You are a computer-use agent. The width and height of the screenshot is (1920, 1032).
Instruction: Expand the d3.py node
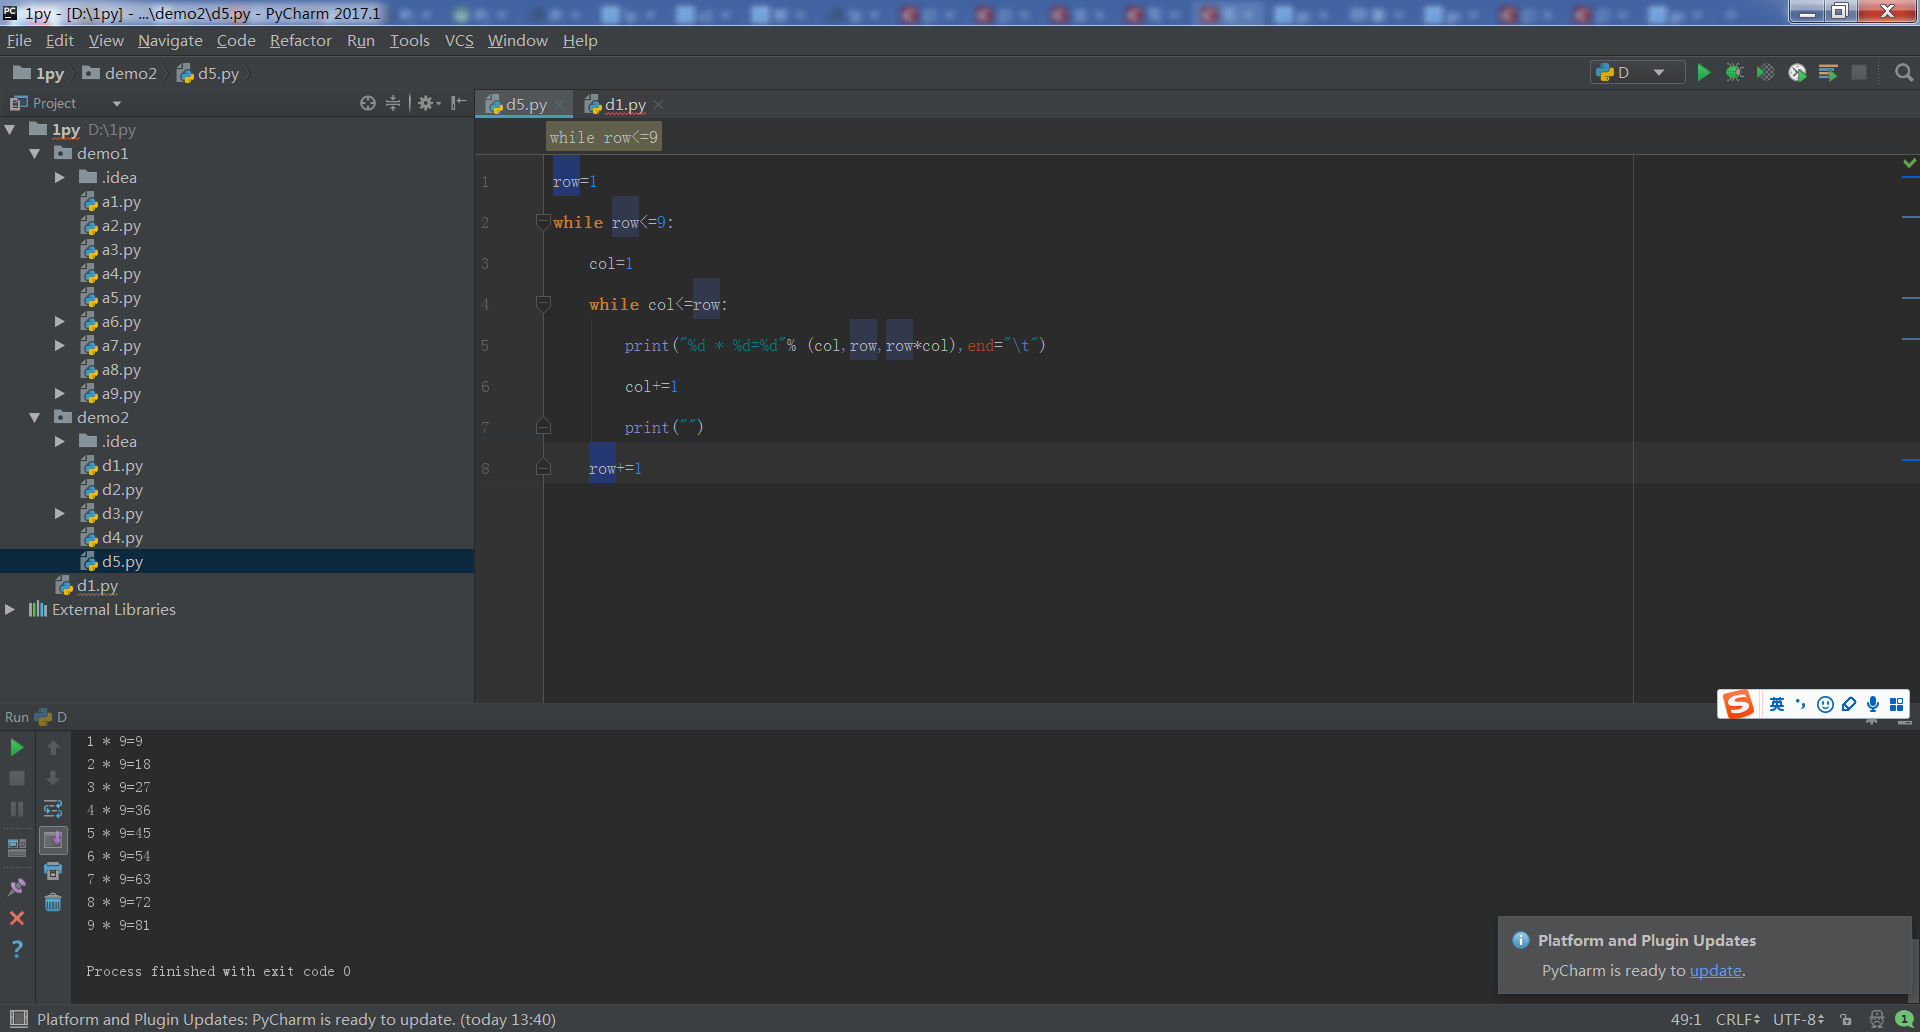(x=59, y=513)
